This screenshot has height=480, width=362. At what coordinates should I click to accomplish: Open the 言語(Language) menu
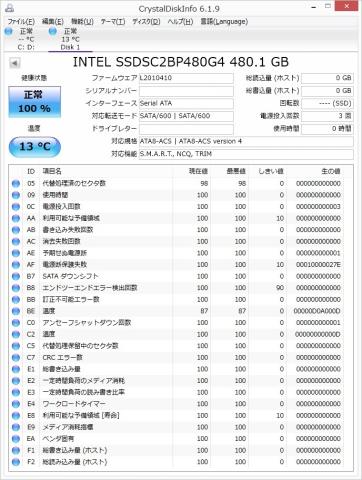224,22
